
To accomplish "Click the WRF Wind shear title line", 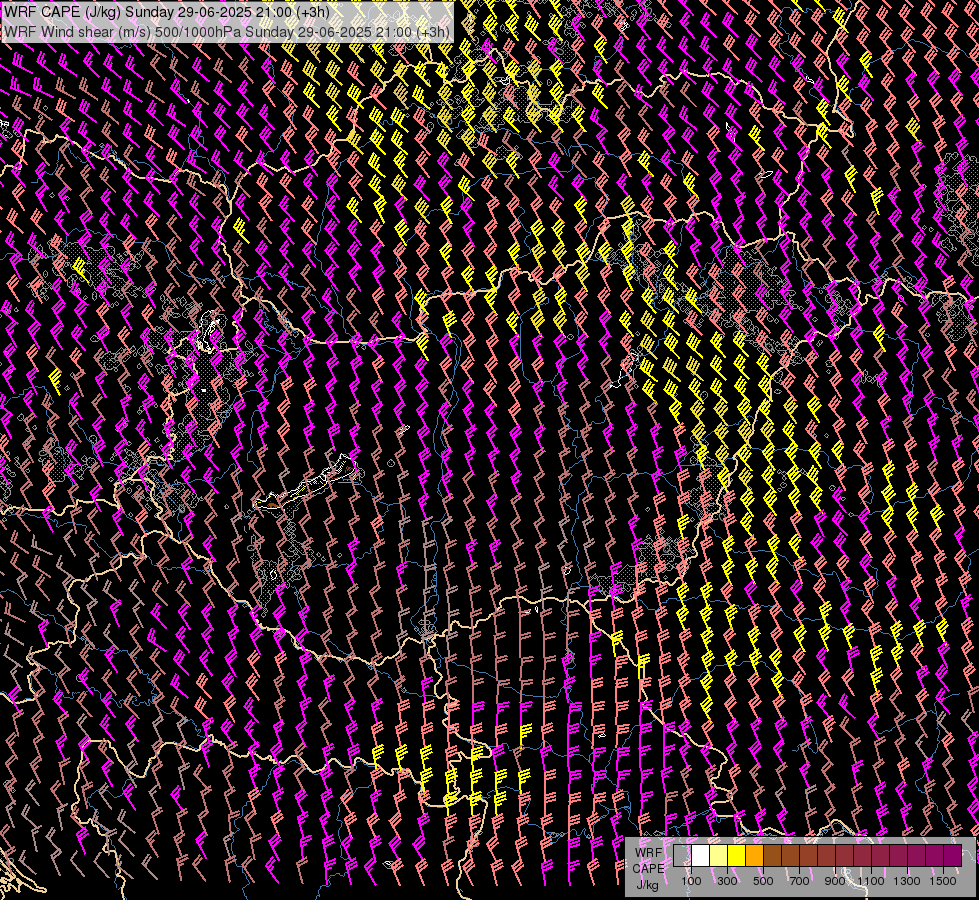I will (x=227, y=32).
